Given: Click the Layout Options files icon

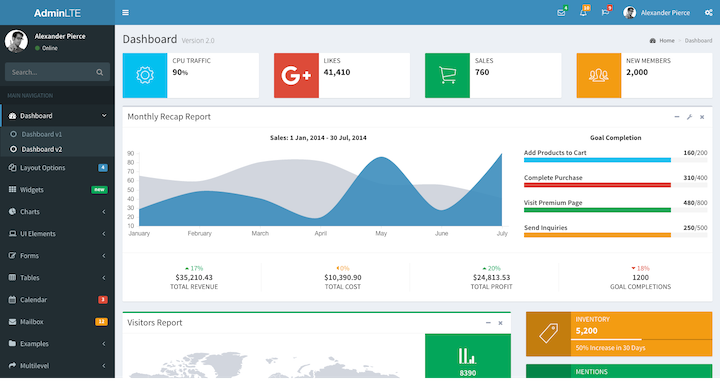Looking at the screenshot, I should click(x=12, y=168).
